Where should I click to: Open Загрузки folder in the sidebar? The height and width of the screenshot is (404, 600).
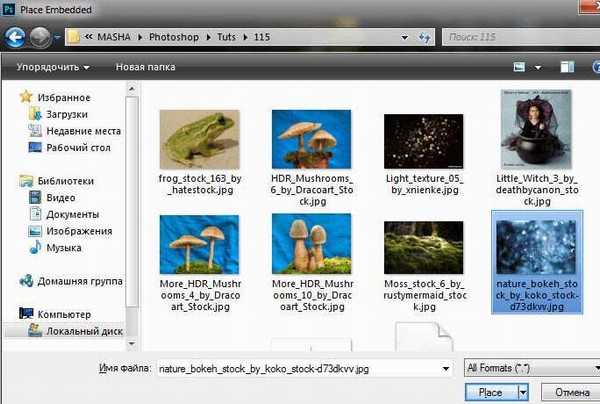coord(70,114)
